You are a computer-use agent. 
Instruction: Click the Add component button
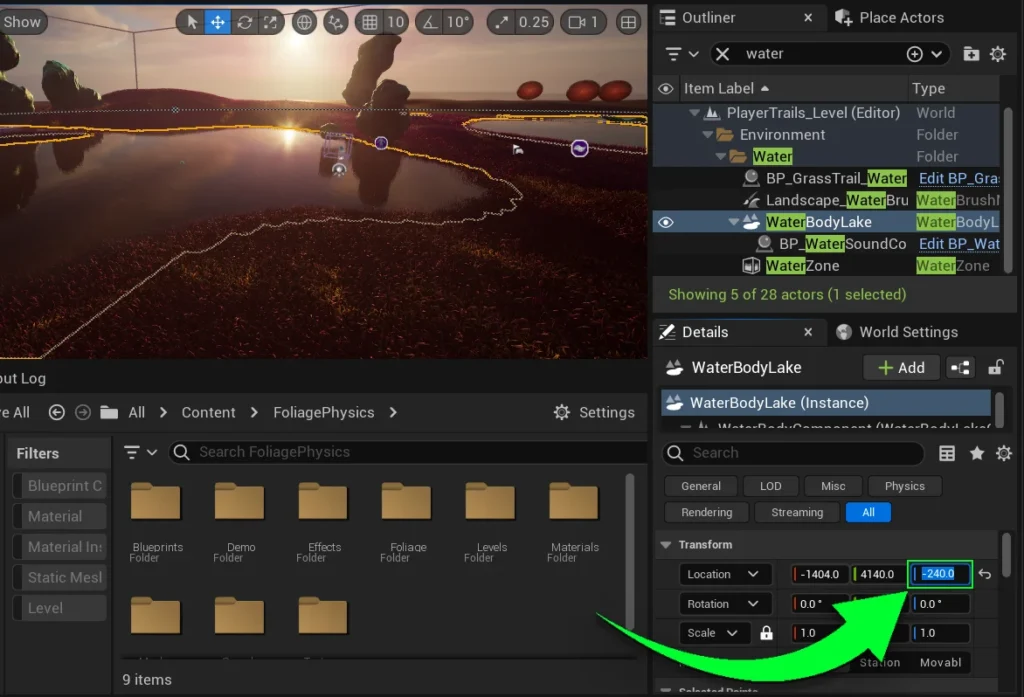click(x=900, y=368)
